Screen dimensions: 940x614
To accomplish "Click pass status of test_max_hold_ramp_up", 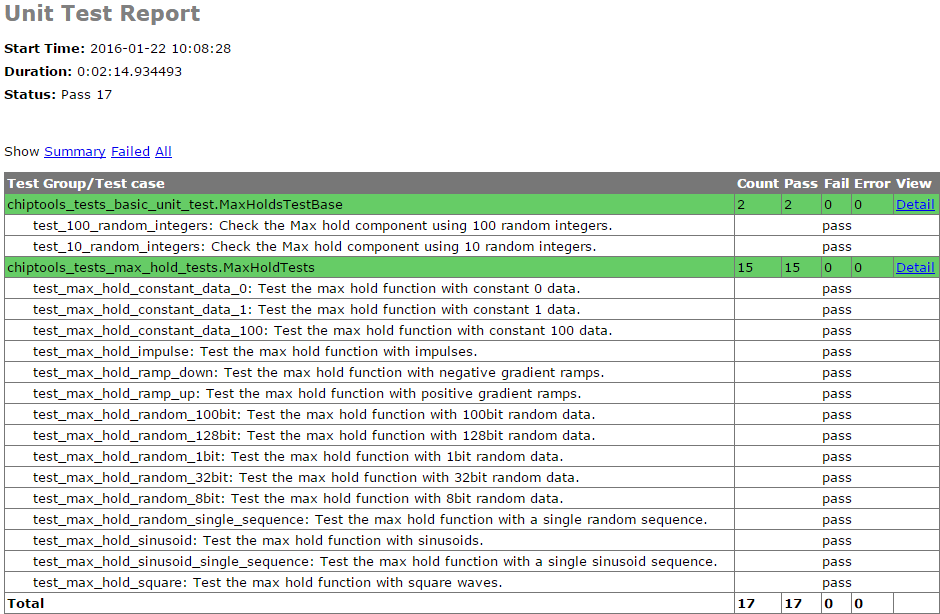I will pos(836,394).
